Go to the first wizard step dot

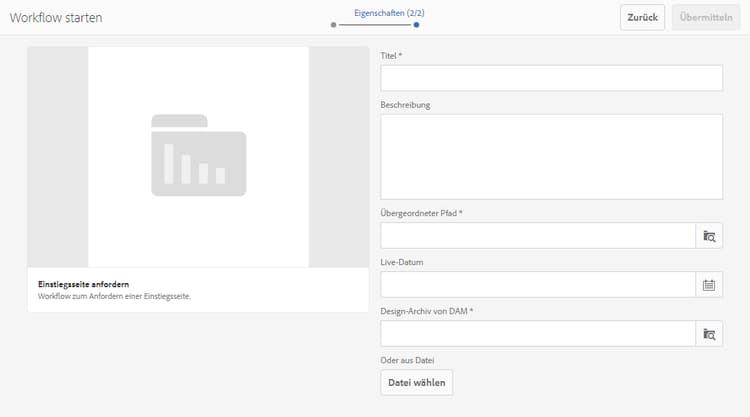[333, 25]
